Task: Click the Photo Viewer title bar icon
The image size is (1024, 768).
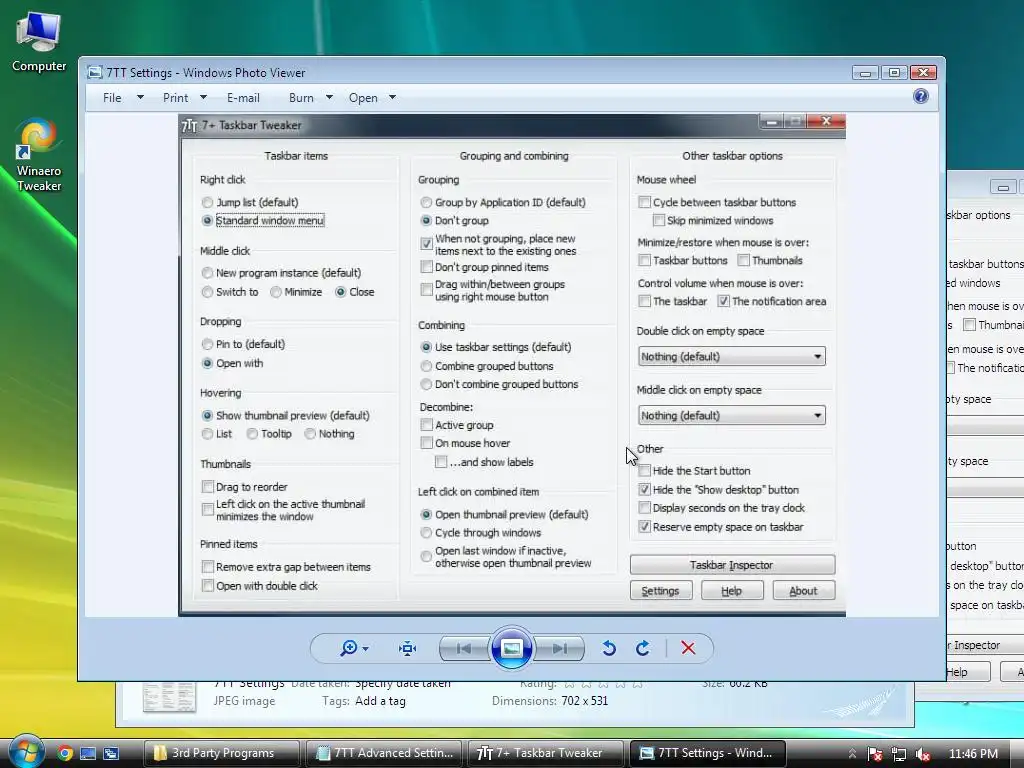Action: [95, 72]
